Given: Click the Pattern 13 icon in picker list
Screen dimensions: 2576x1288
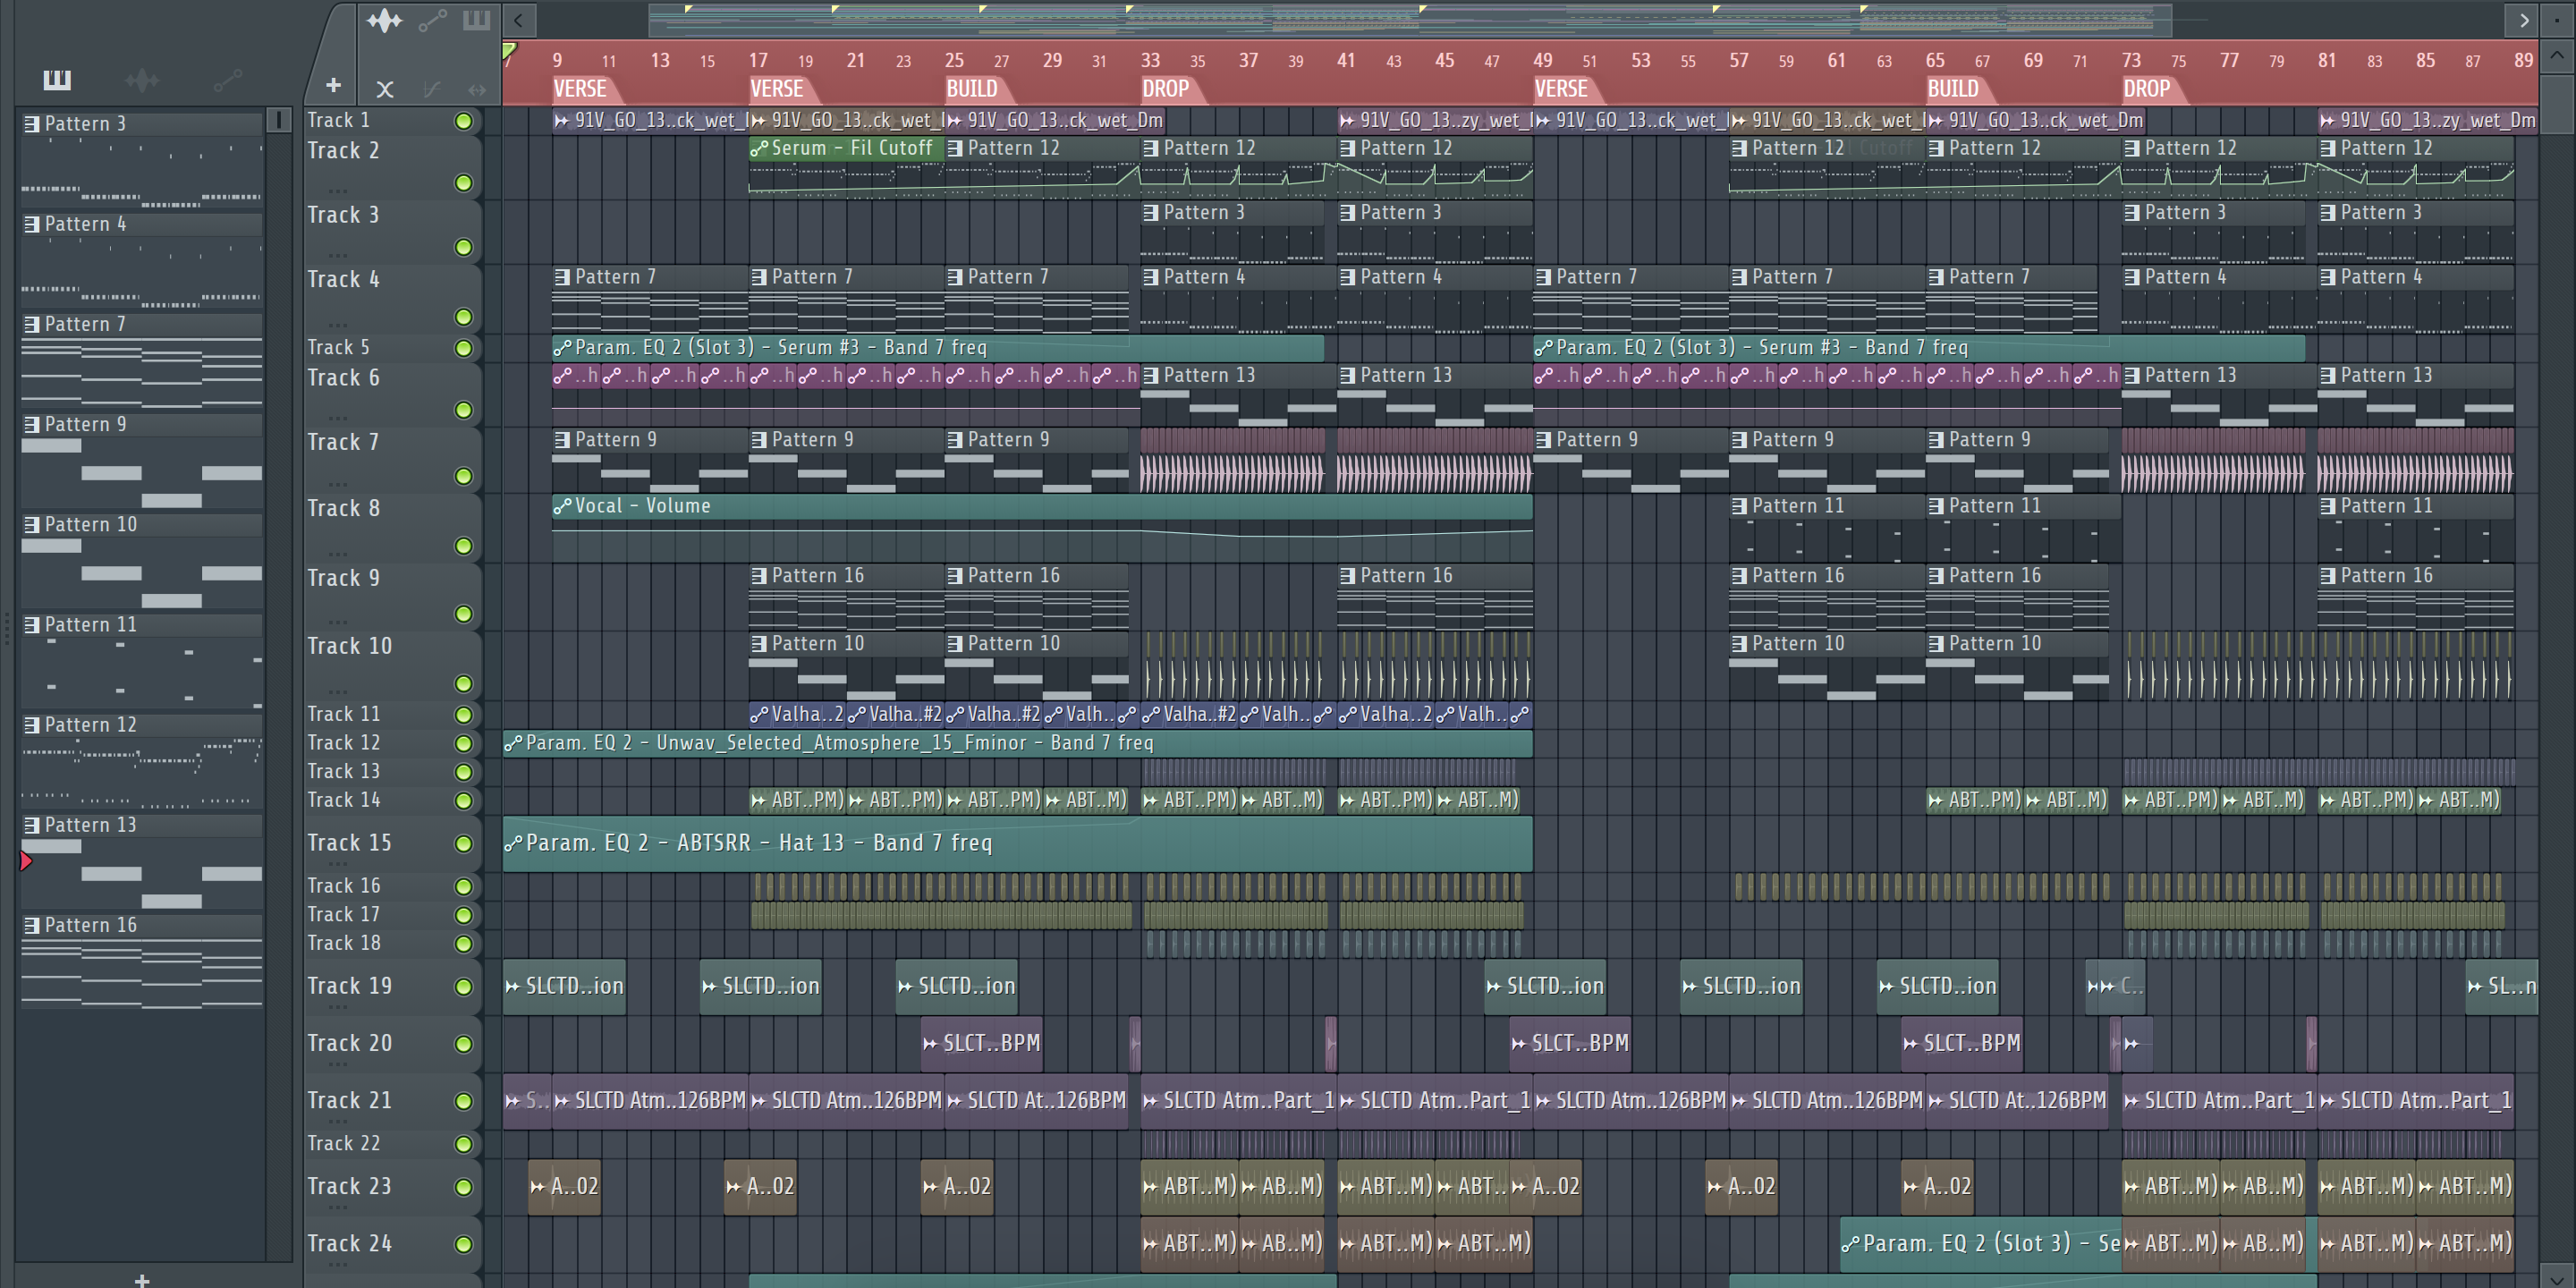Looking at the screenshot, I should [32, 825].
